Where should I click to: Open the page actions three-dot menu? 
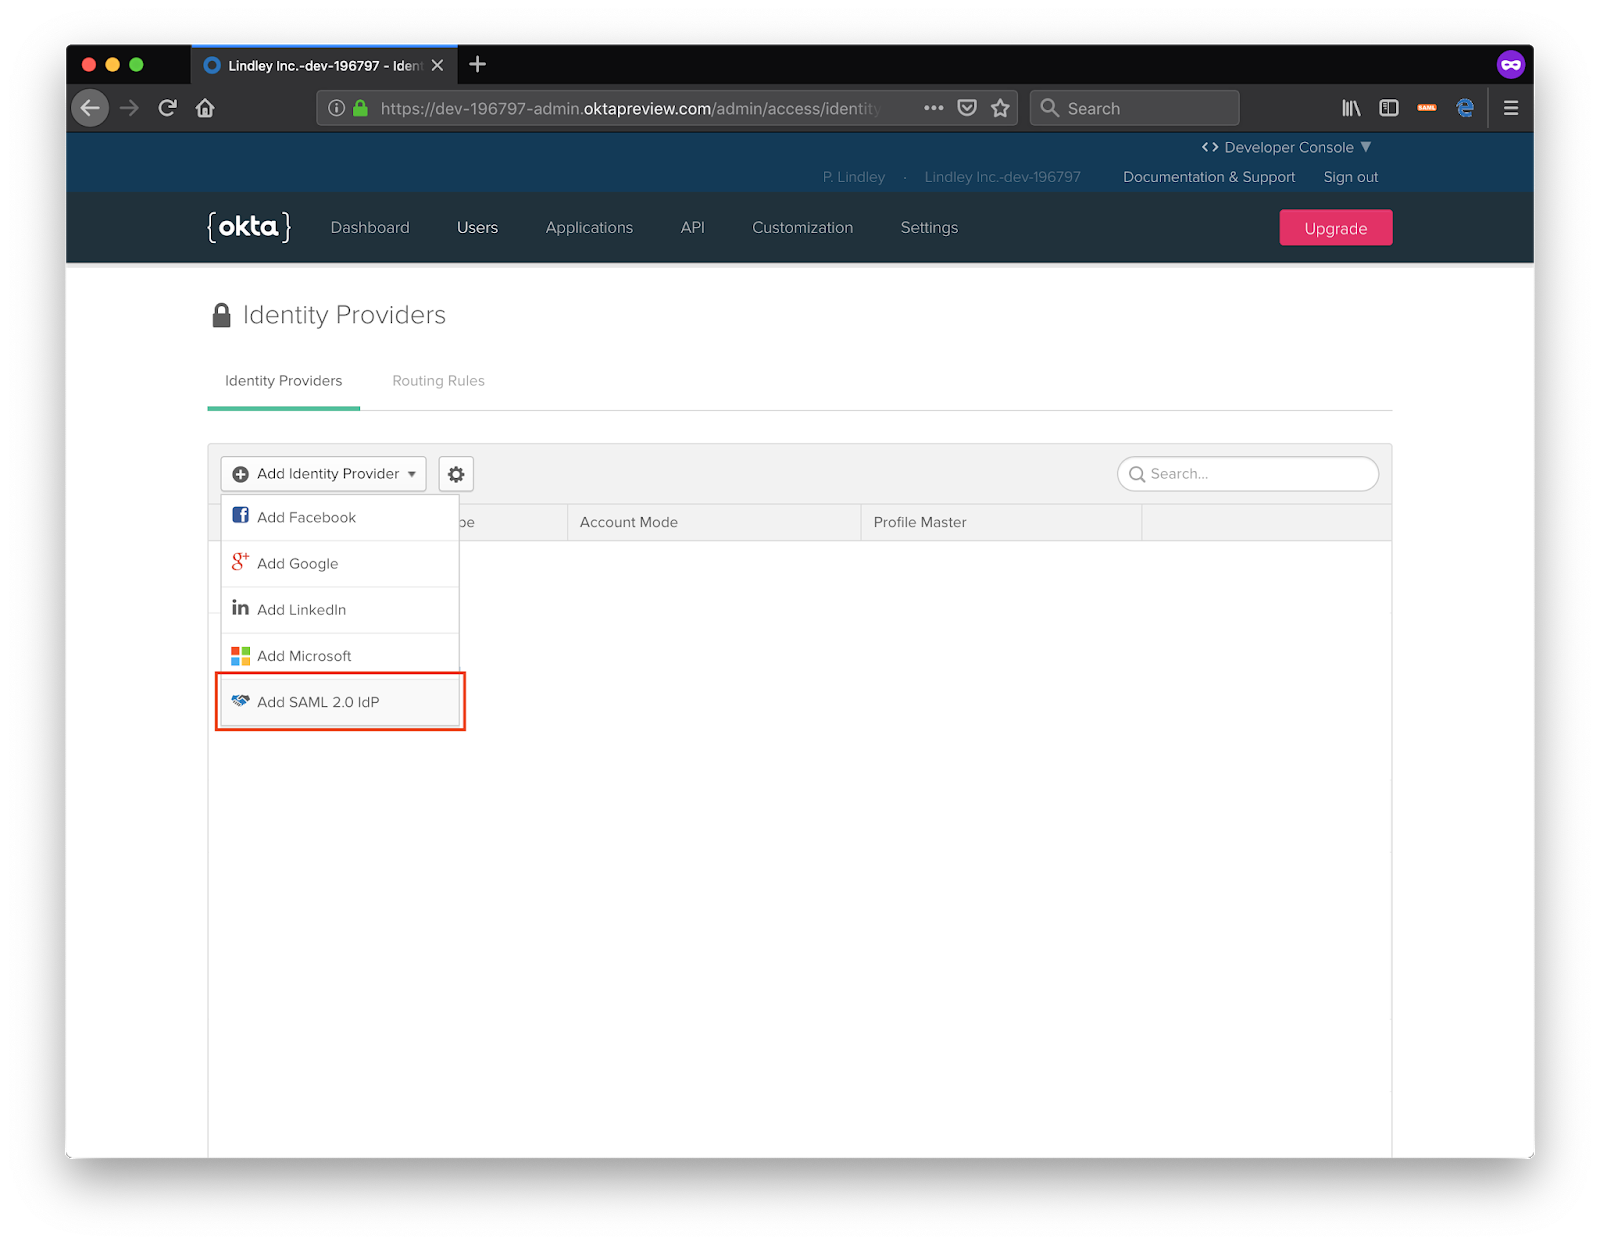pyautogui.click(x=933, y=108)
